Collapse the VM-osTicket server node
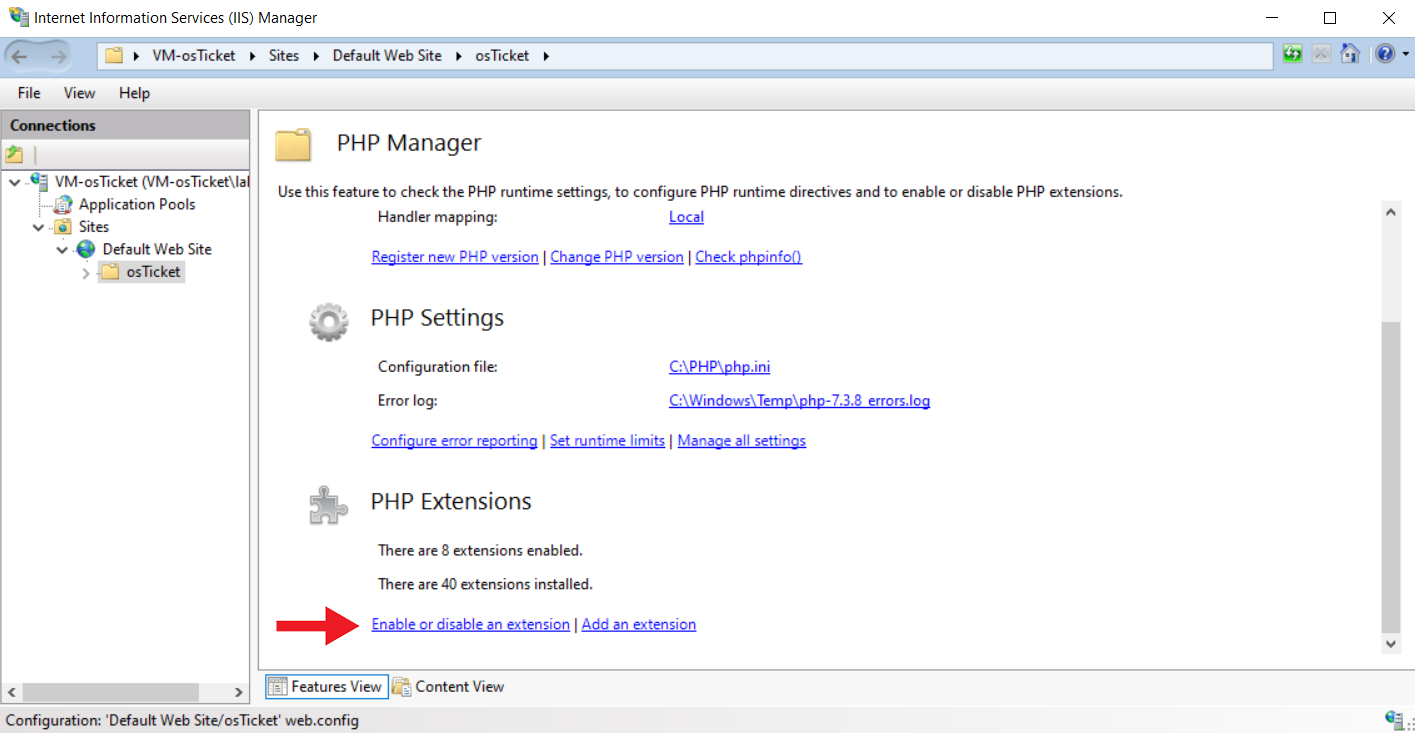Image resolution: width=1415 pixels, height=733 pixels. coord(14,182)
